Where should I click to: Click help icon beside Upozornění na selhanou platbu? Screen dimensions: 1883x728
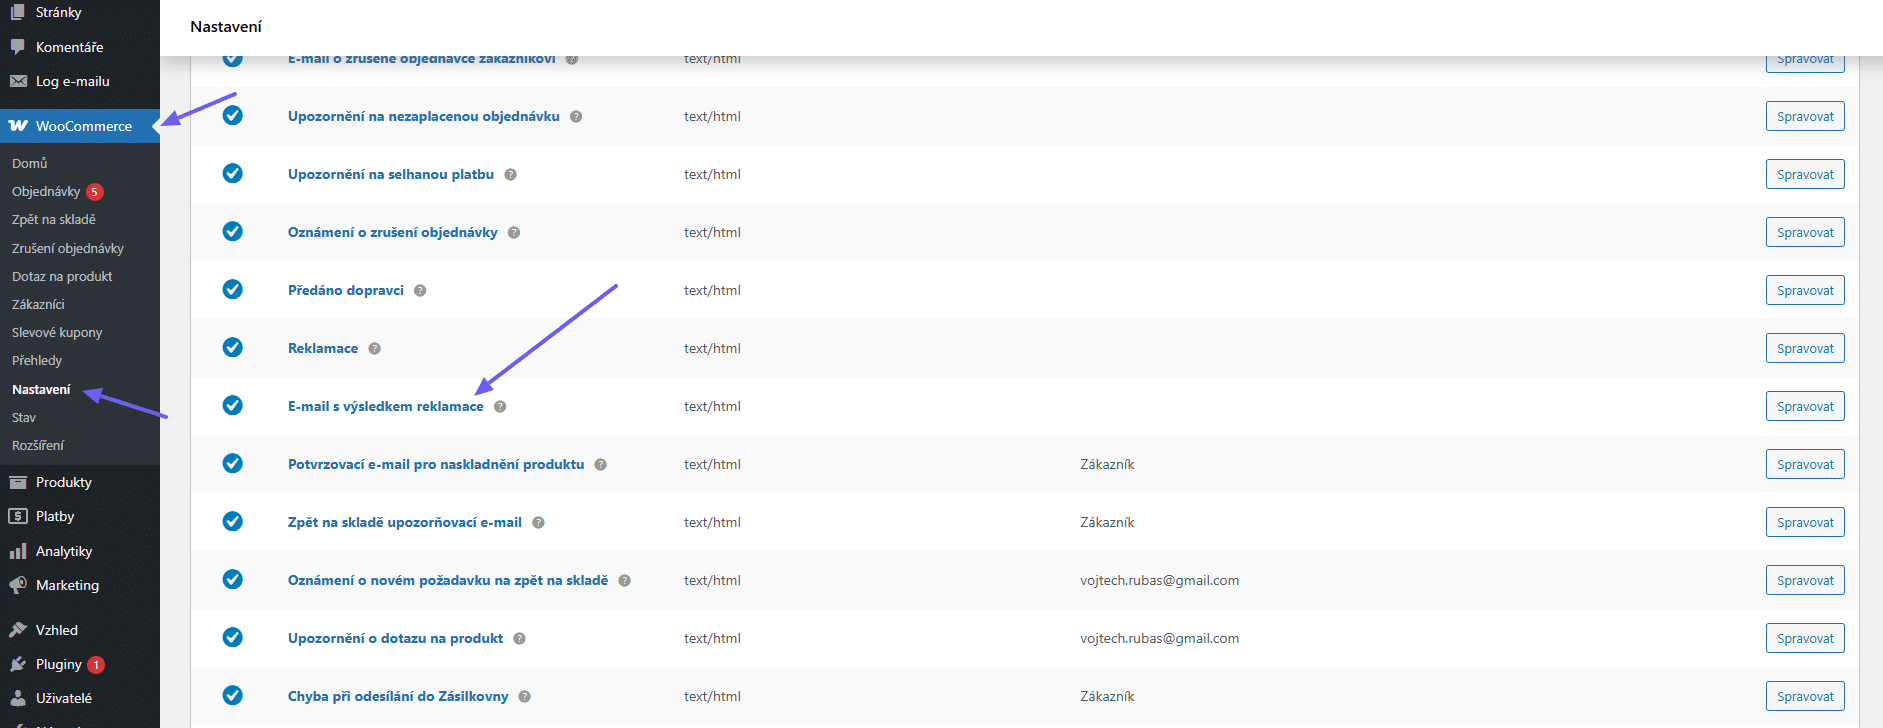tap(510, 175)
